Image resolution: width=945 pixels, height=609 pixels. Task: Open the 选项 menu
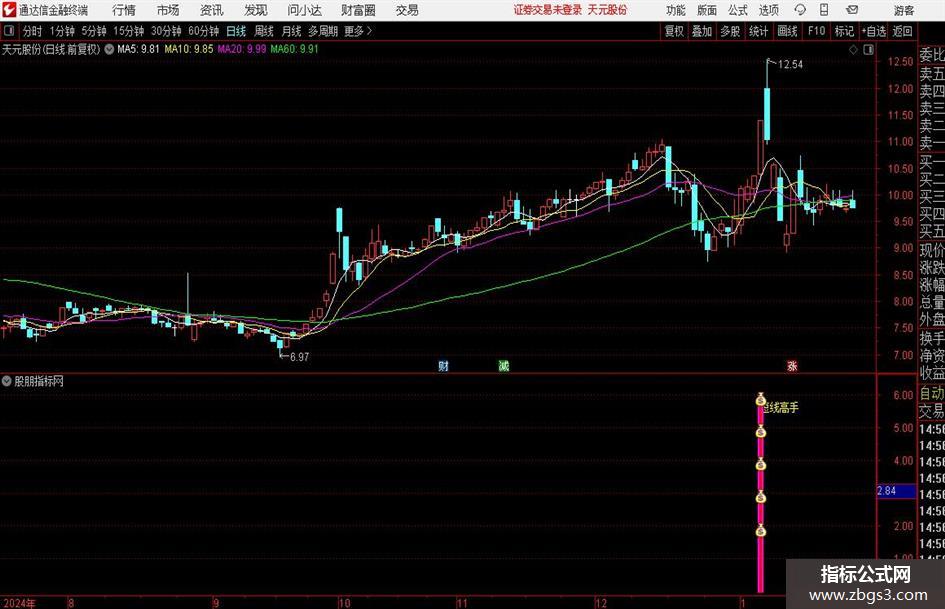[768, 10]
